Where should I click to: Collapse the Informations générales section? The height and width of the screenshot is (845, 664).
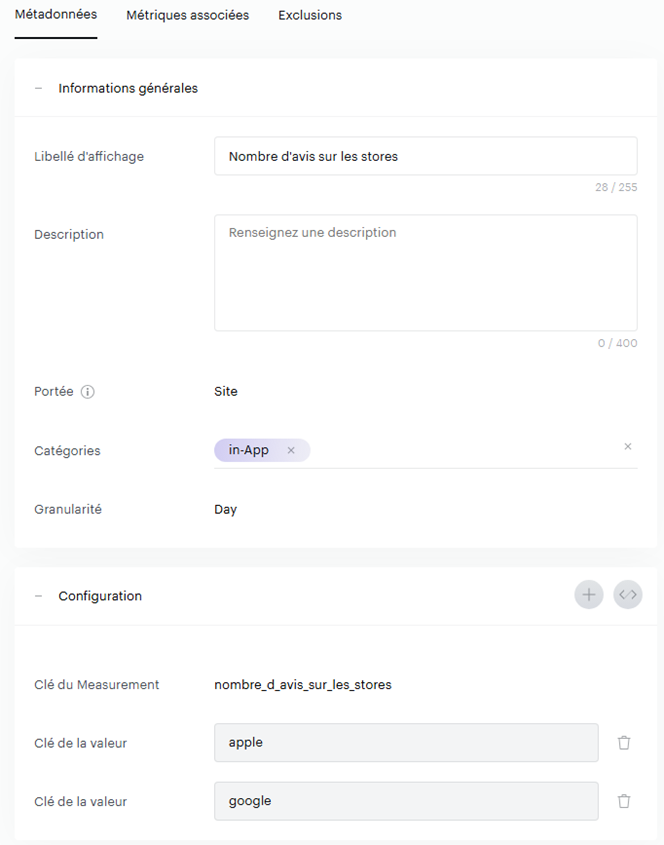[39, 88]
